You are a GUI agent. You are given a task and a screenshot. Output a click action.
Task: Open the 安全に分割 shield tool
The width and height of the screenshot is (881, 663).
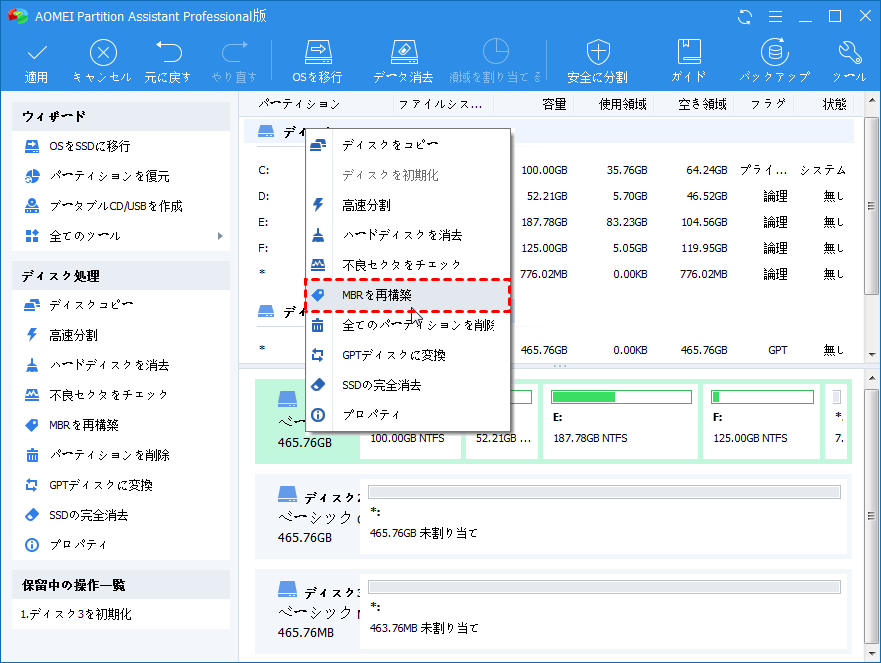click(597, 62)
